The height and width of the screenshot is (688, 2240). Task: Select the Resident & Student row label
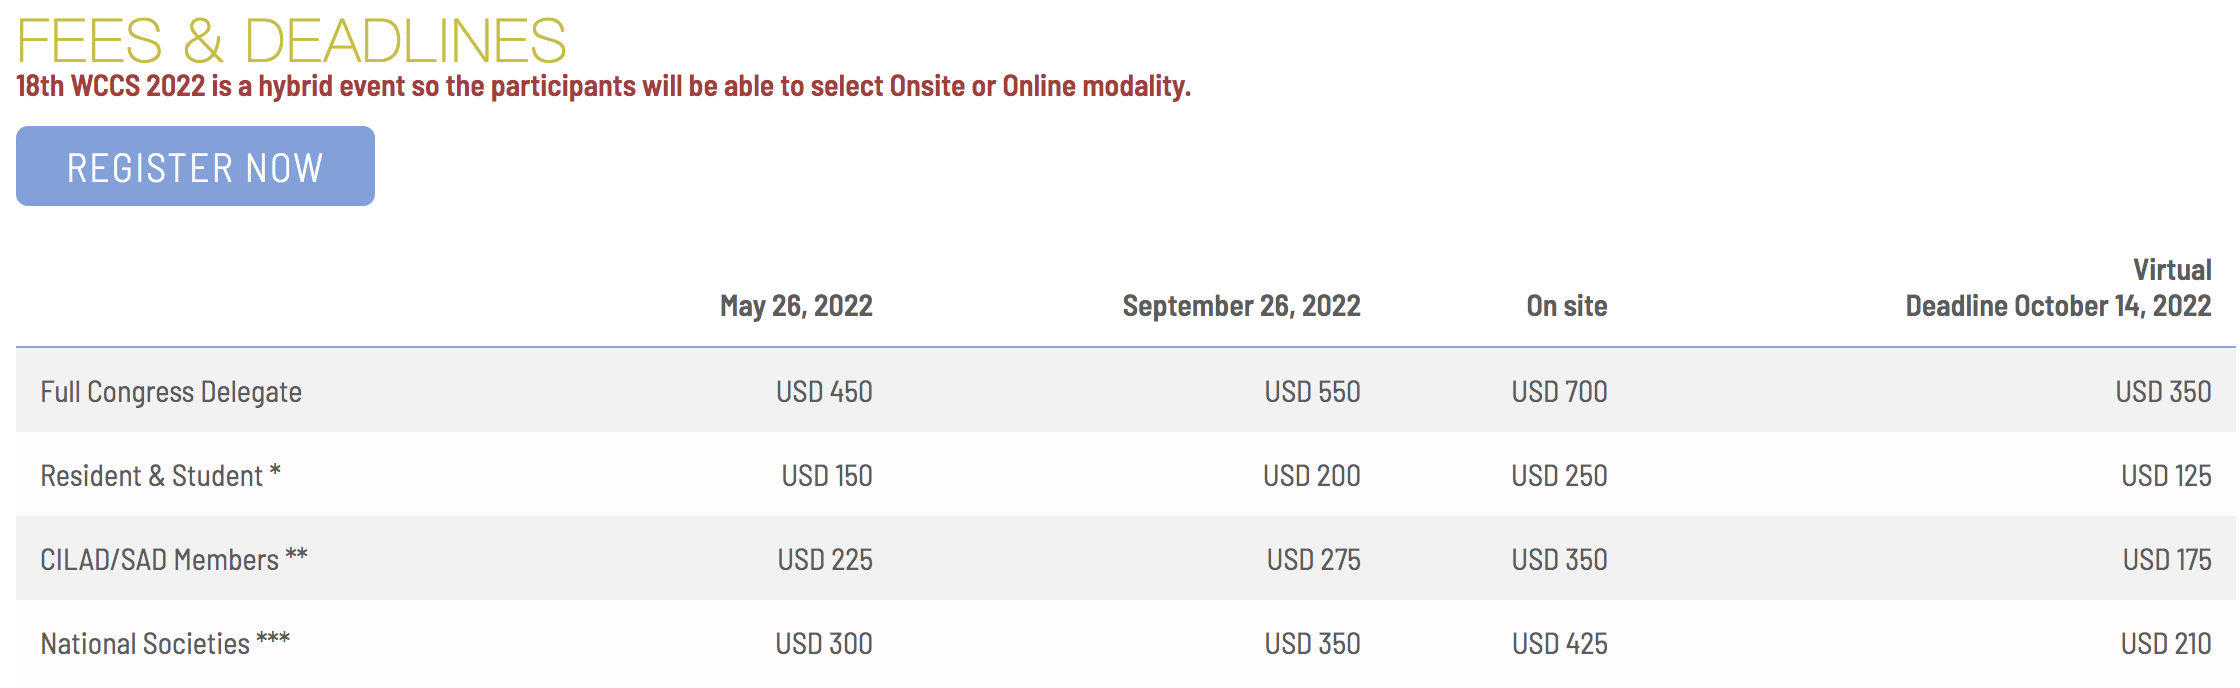coord(160,476)
